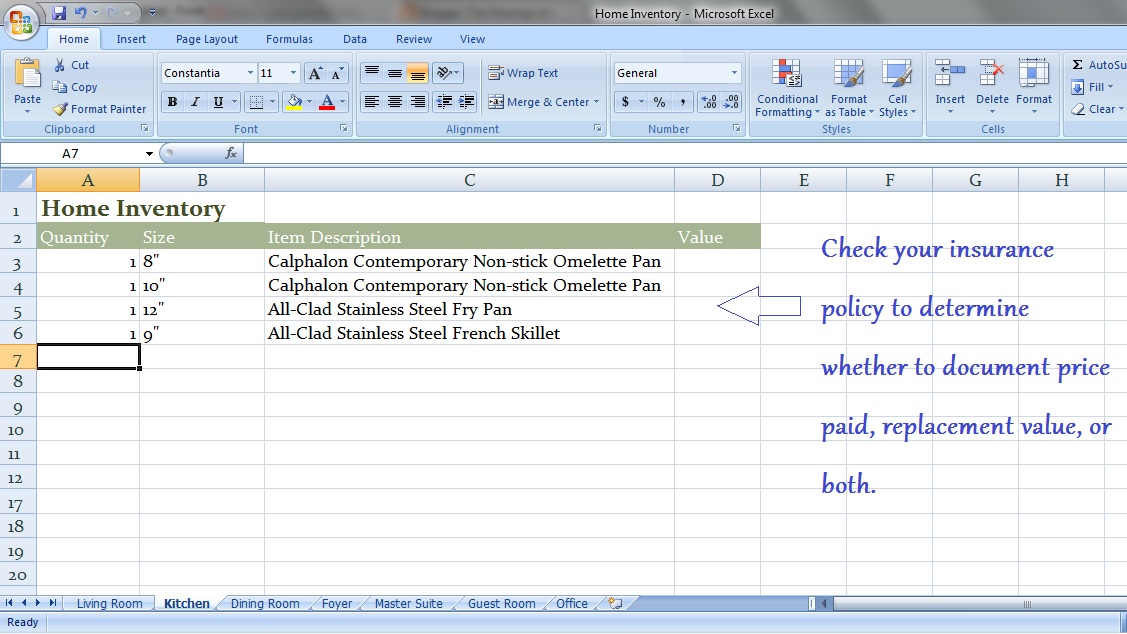Increase the cell indent
The width and height of the screenshot is (1127, 634).
point(466,102)
